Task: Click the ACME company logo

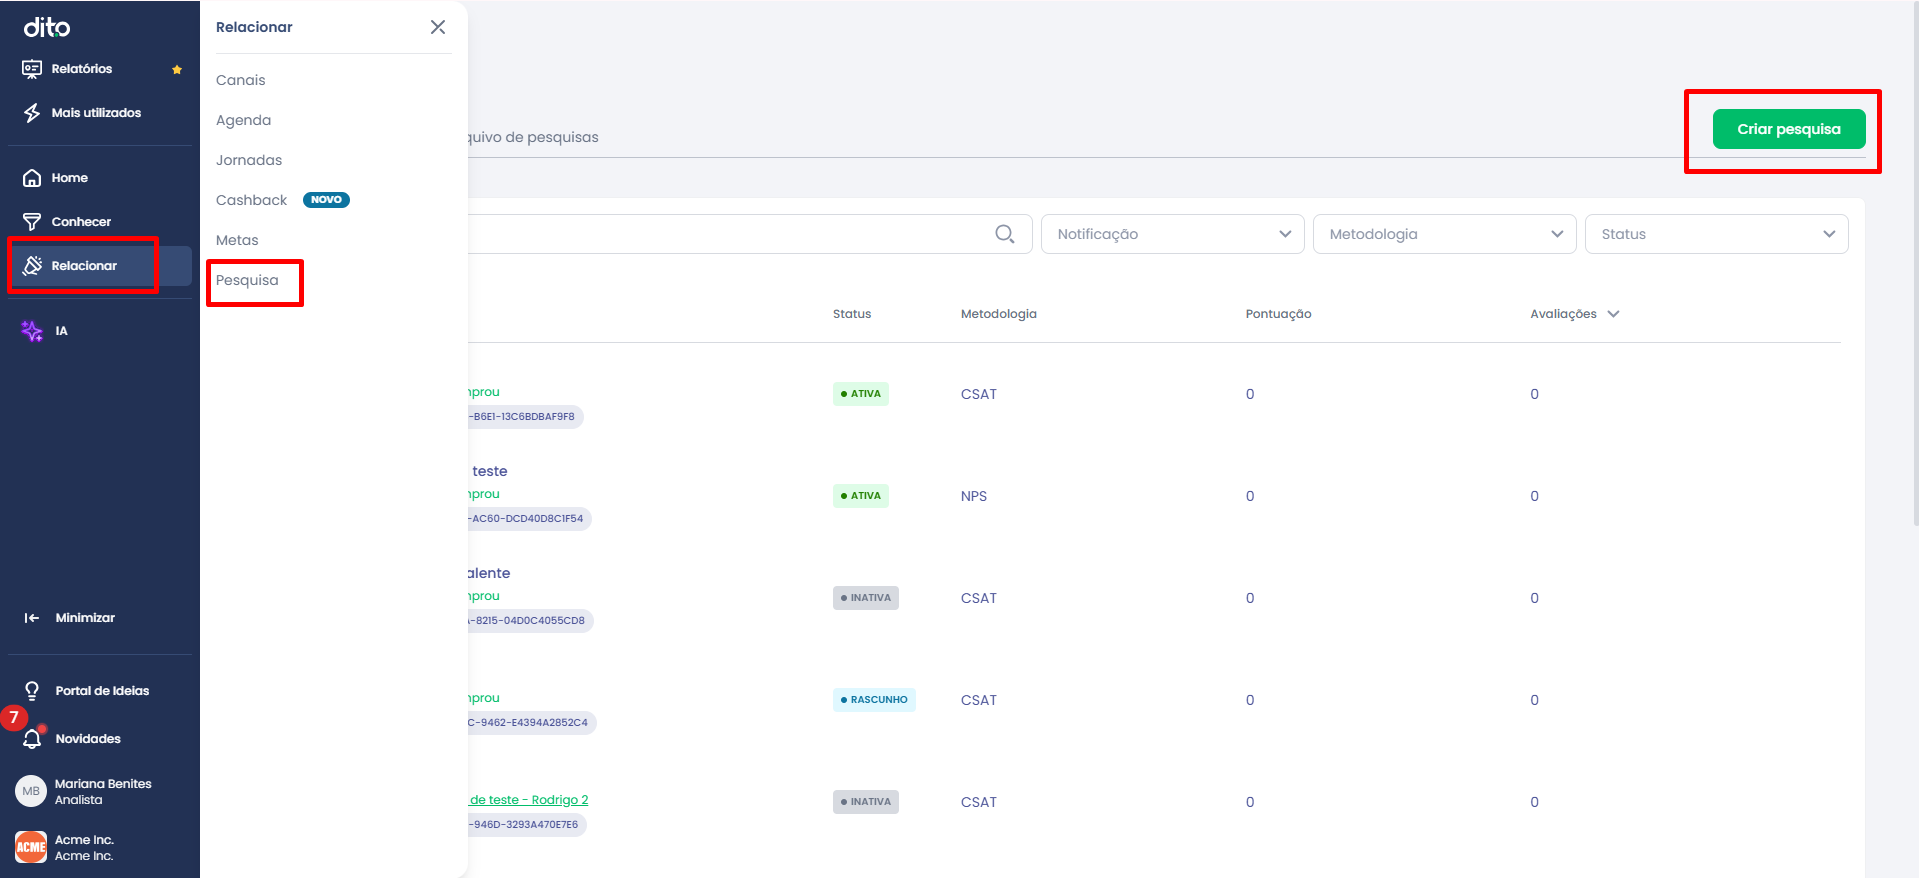Action: 31,847
